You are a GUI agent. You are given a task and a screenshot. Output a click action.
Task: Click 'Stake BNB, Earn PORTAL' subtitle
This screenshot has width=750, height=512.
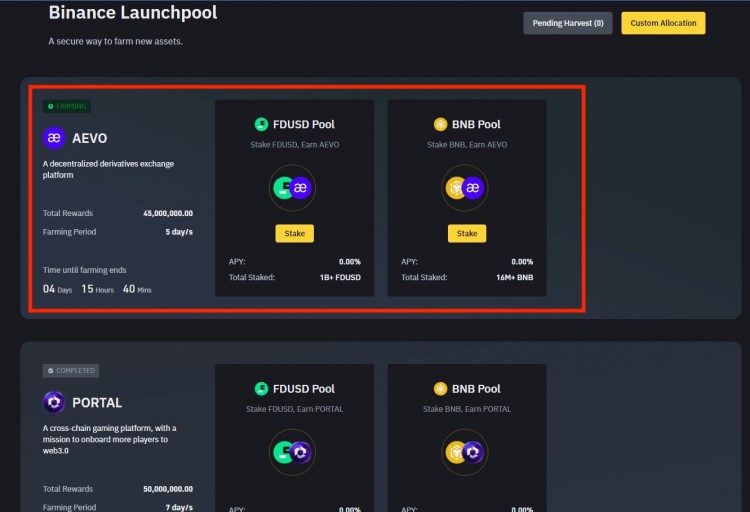coord(467,409)
